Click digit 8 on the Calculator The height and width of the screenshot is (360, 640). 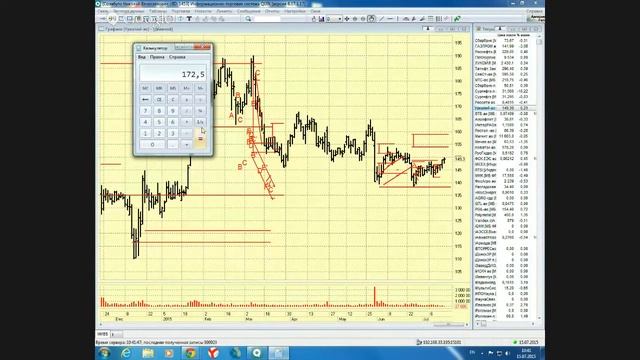[x=159, y=111]
